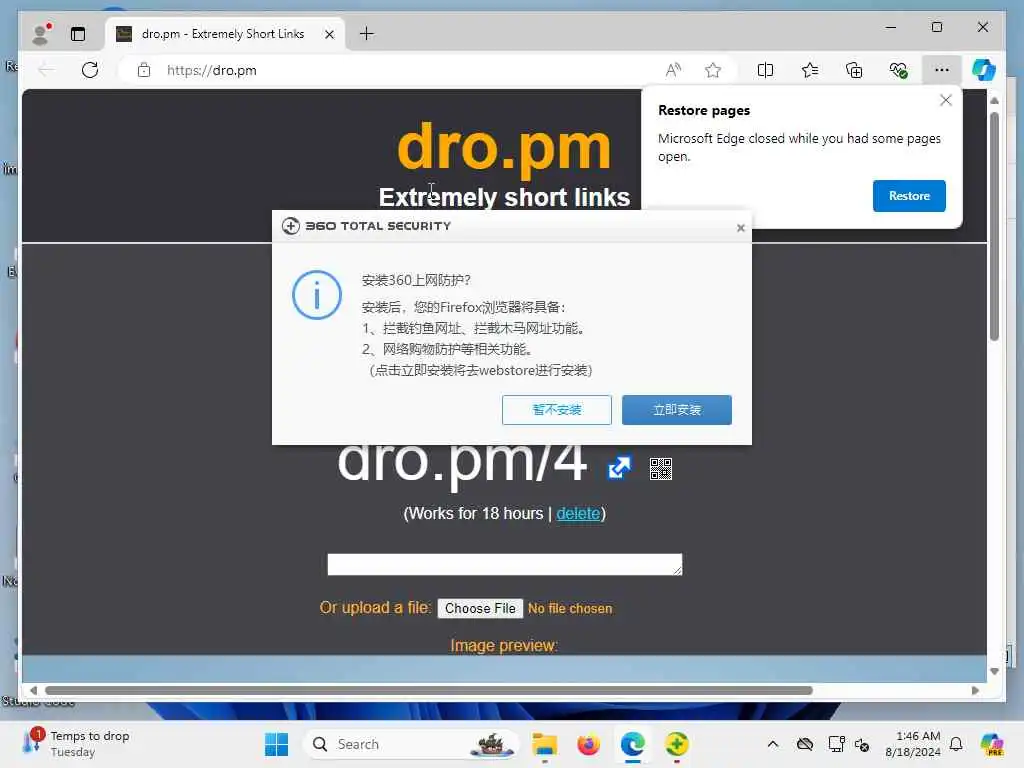This screenshot has height=768, width=1024.
Task: Open the Edge profile icon
Action: pos(42,34)
